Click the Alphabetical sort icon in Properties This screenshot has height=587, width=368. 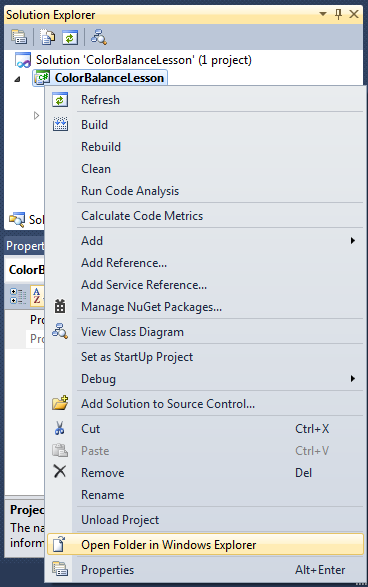coord(37,296)
